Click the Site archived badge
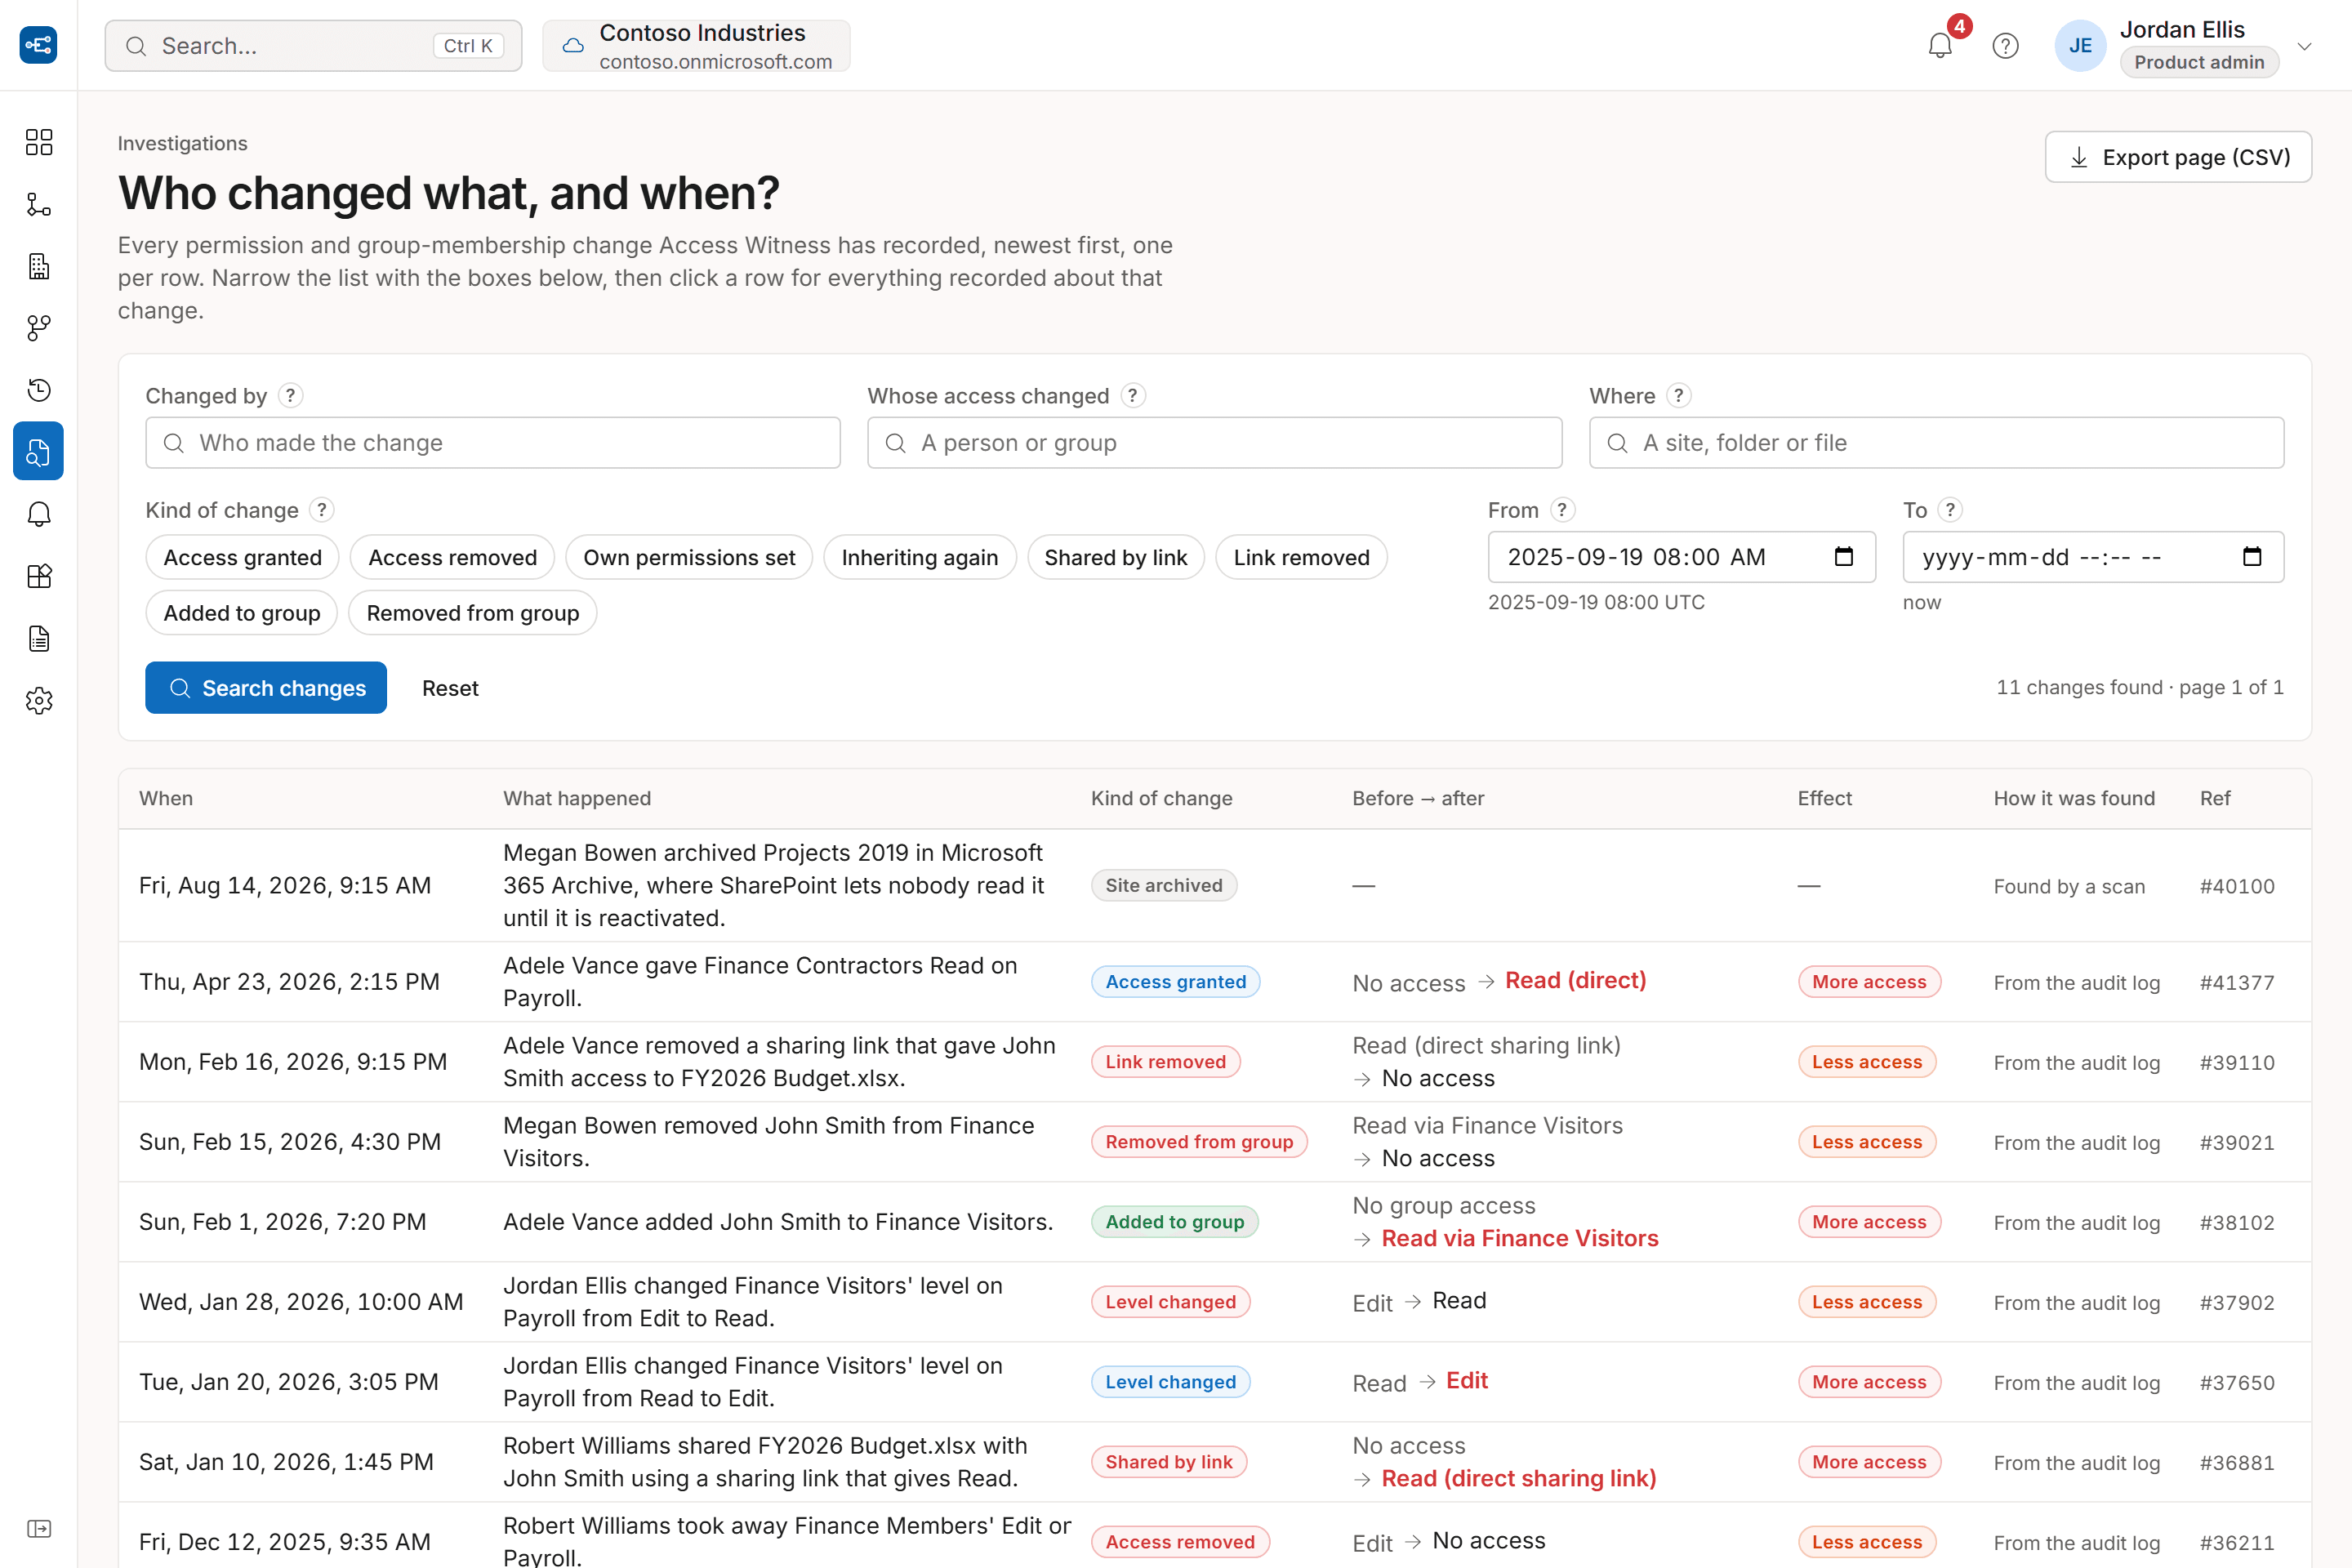Image resolution: width=2352 pixels, height=1568 pixels. point(1164,885)
